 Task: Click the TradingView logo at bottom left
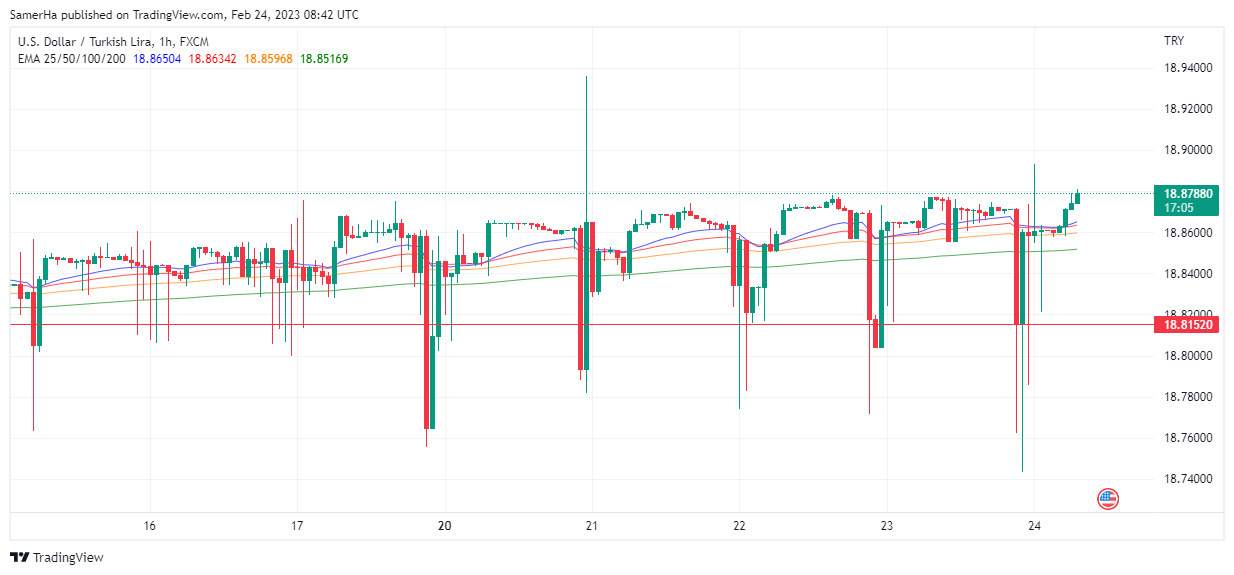click(57, 557)
